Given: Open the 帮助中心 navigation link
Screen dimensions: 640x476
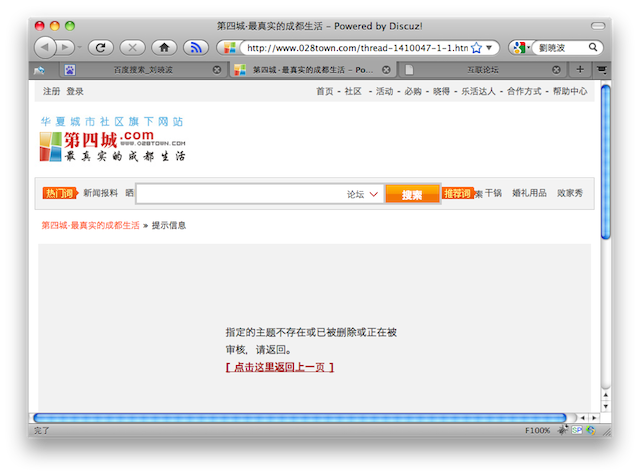Looking at the screenshot, I should [x=570, y=91].
